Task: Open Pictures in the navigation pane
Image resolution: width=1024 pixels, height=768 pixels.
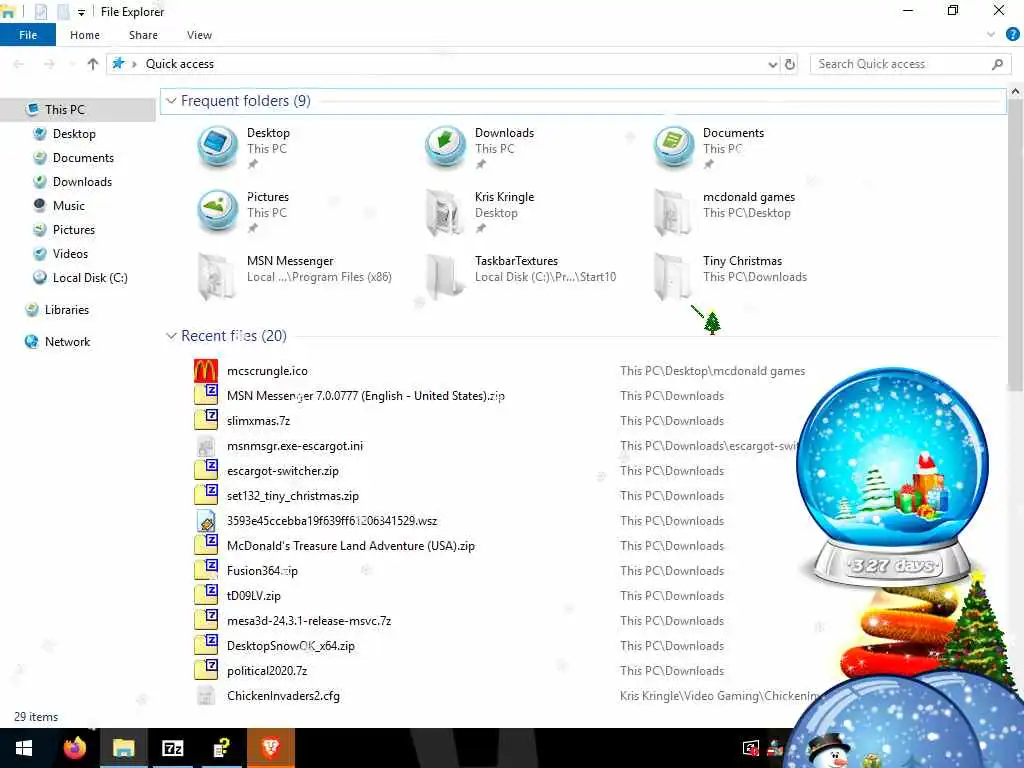Action: [x=74, y=230]
